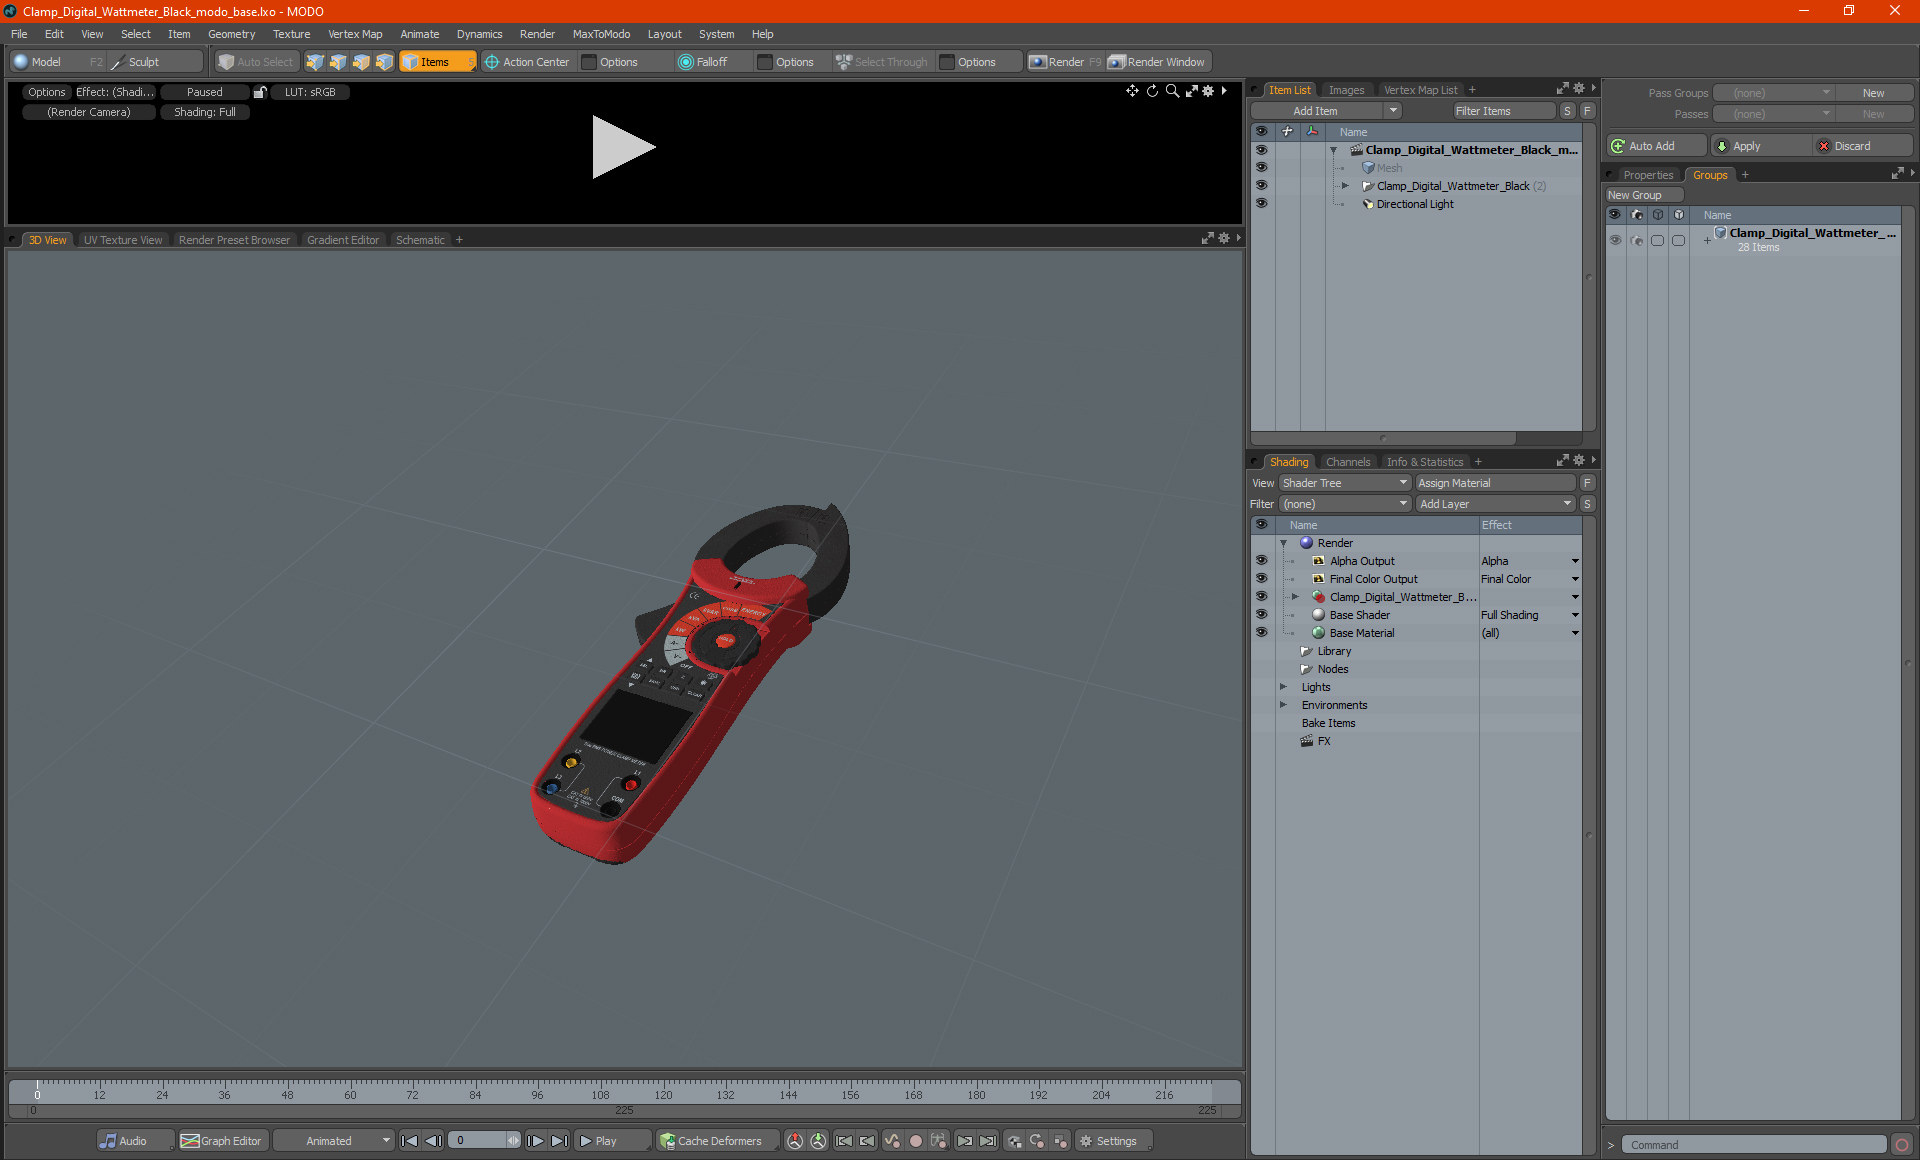
Task: Click zoom magnifier in render preview
Action: click(1172, 91)
